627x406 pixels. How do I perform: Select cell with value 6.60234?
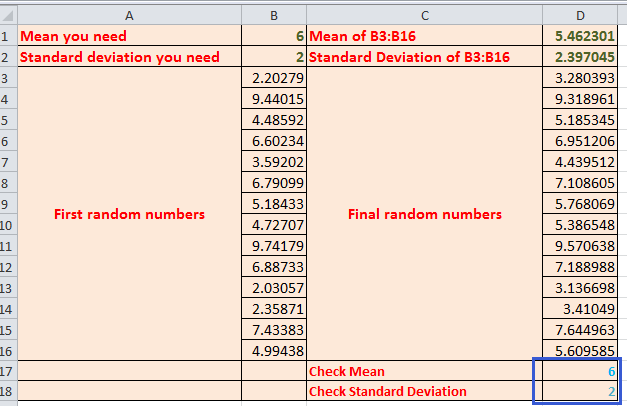[x=274, y=141]
